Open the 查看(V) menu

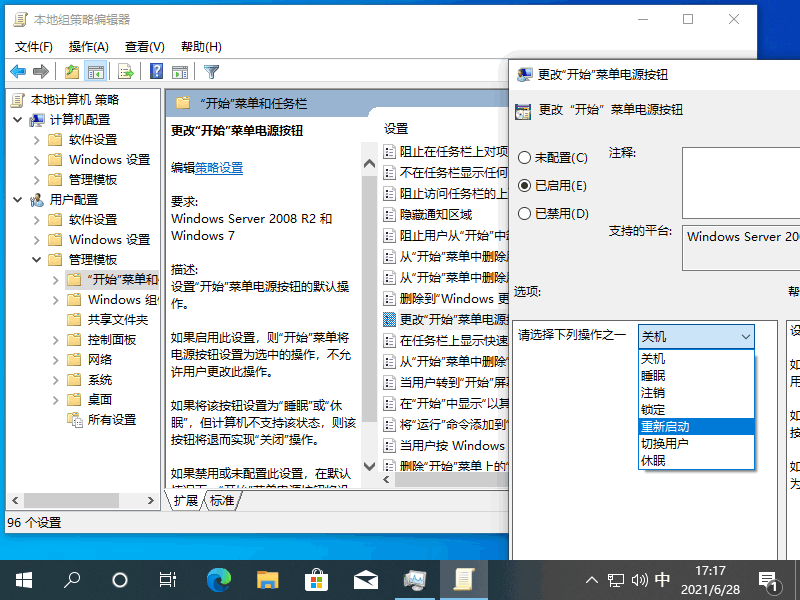(145, 47)
